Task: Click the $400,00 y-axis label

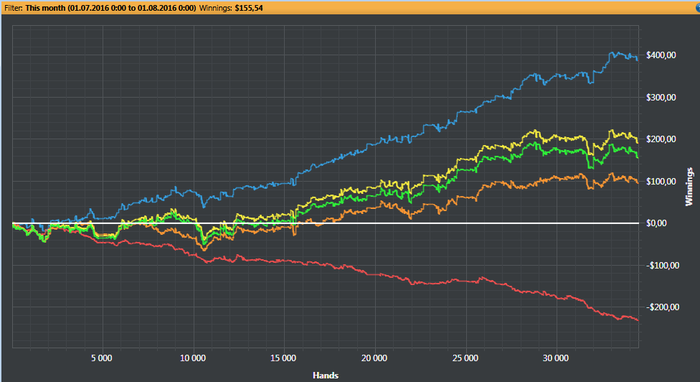Action: 661,55
